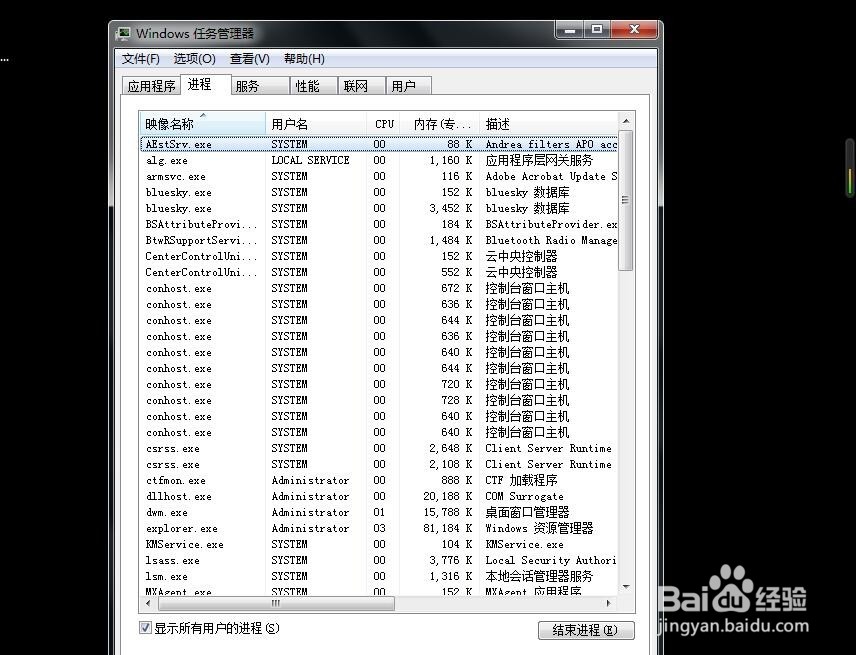
Task: Click the 81,184 K memory value
Action: tap(447, 528)
